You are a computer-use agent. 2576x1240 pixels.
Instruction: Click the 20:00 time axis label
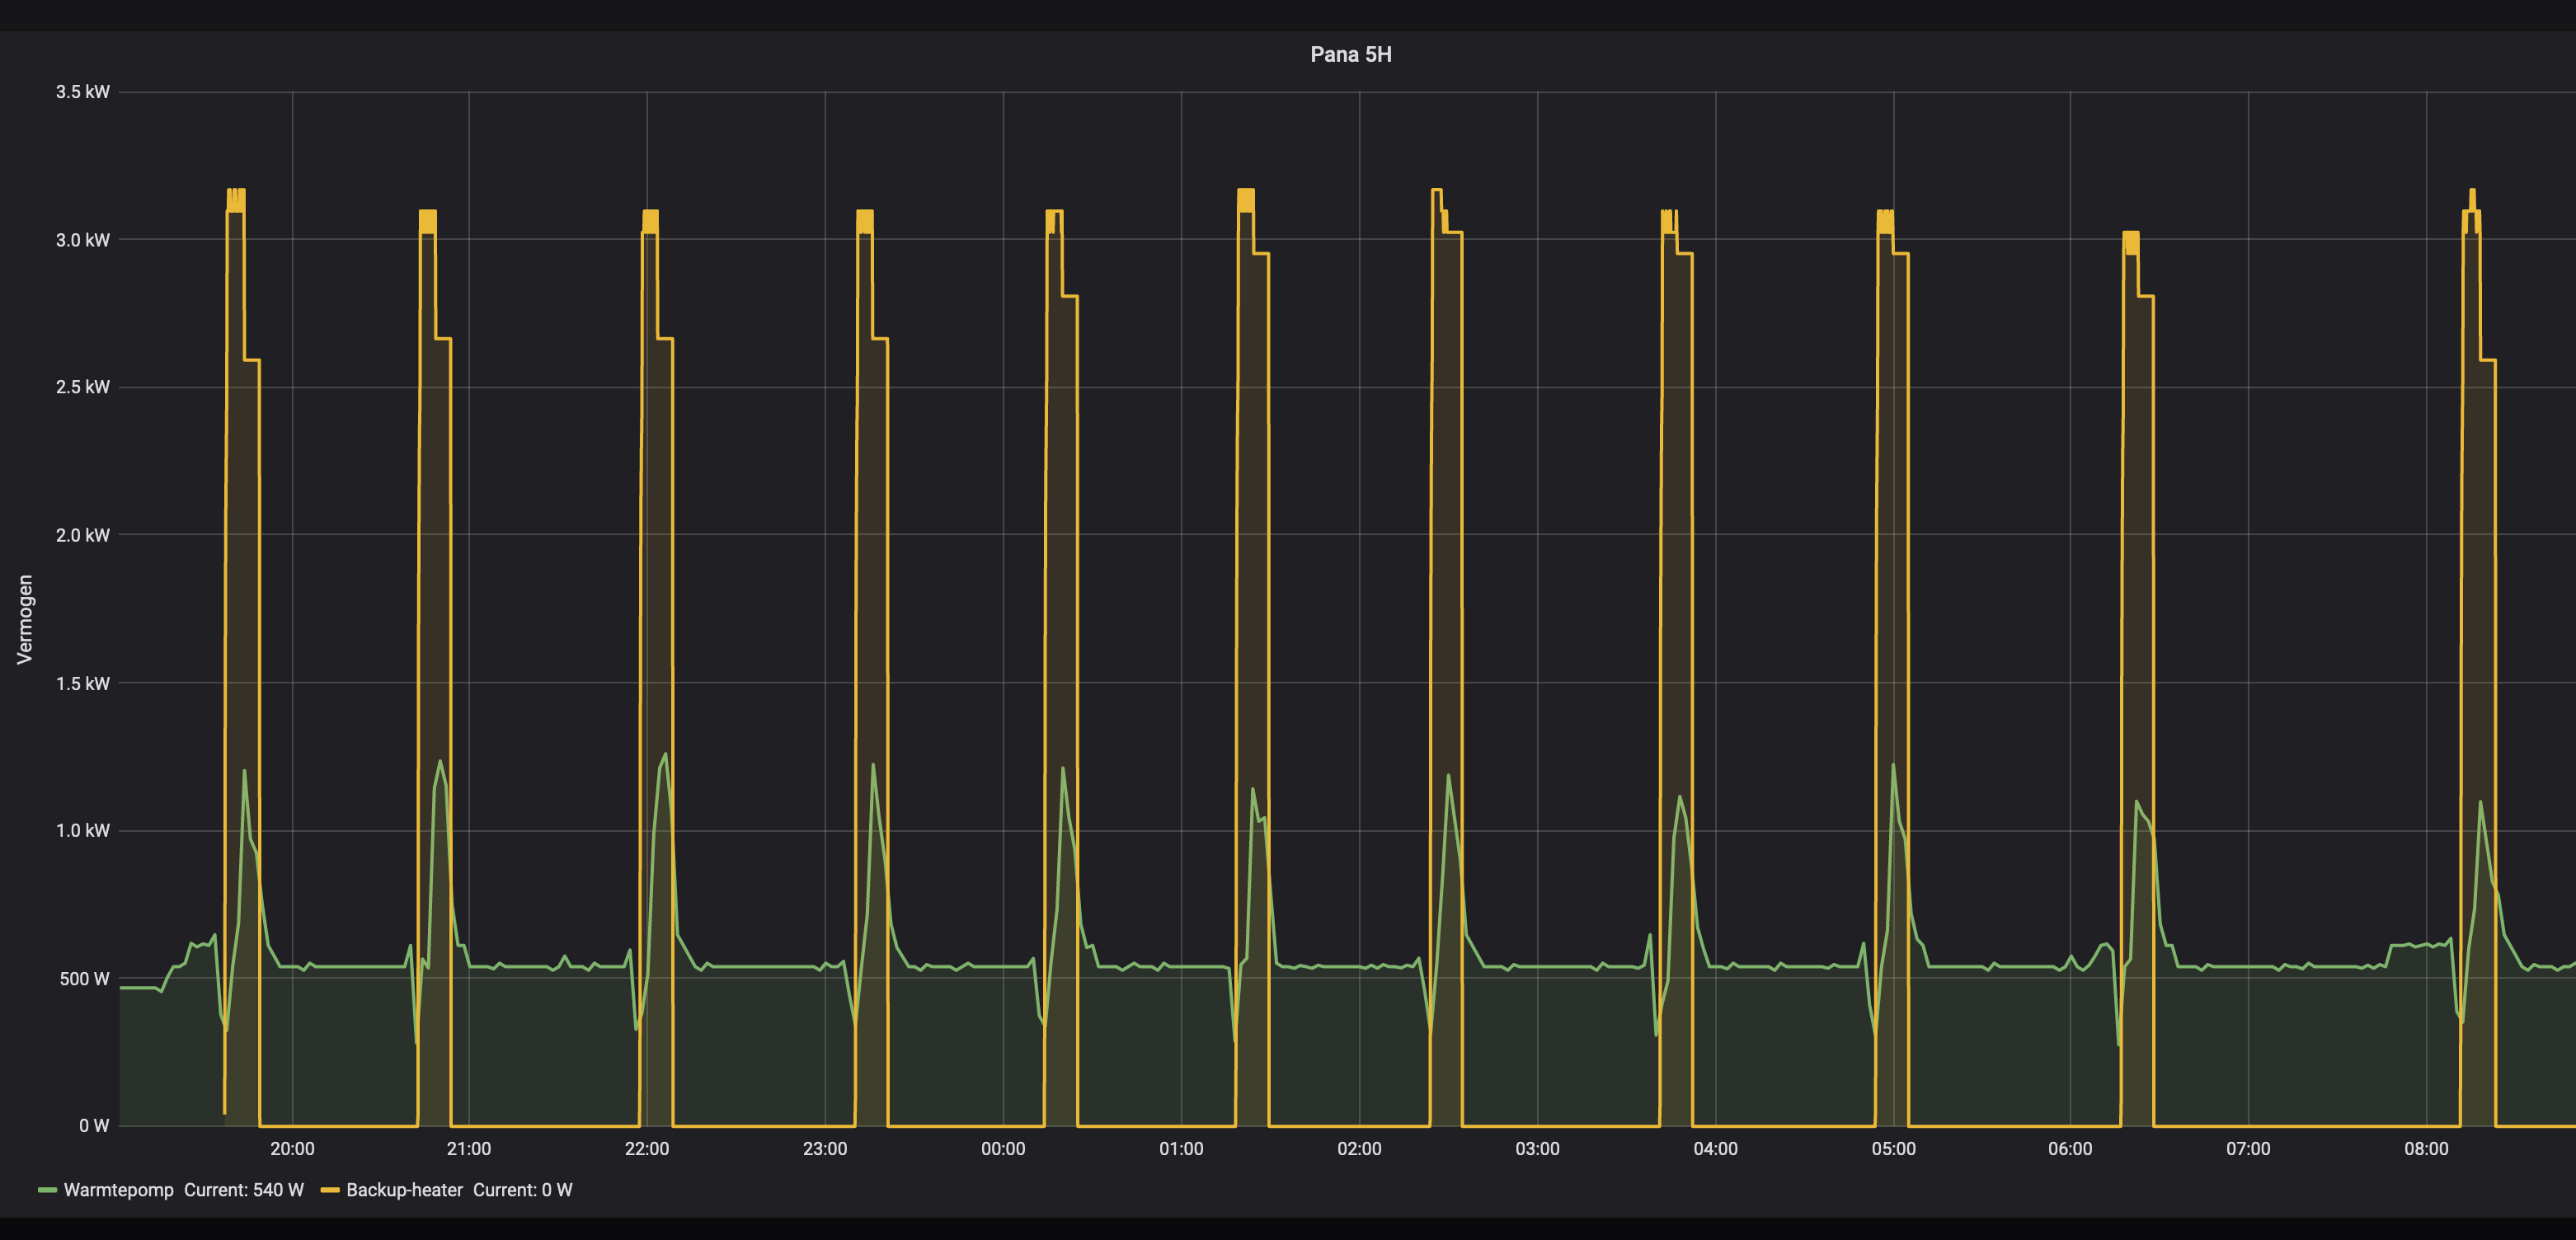[x=292, y=1149]
